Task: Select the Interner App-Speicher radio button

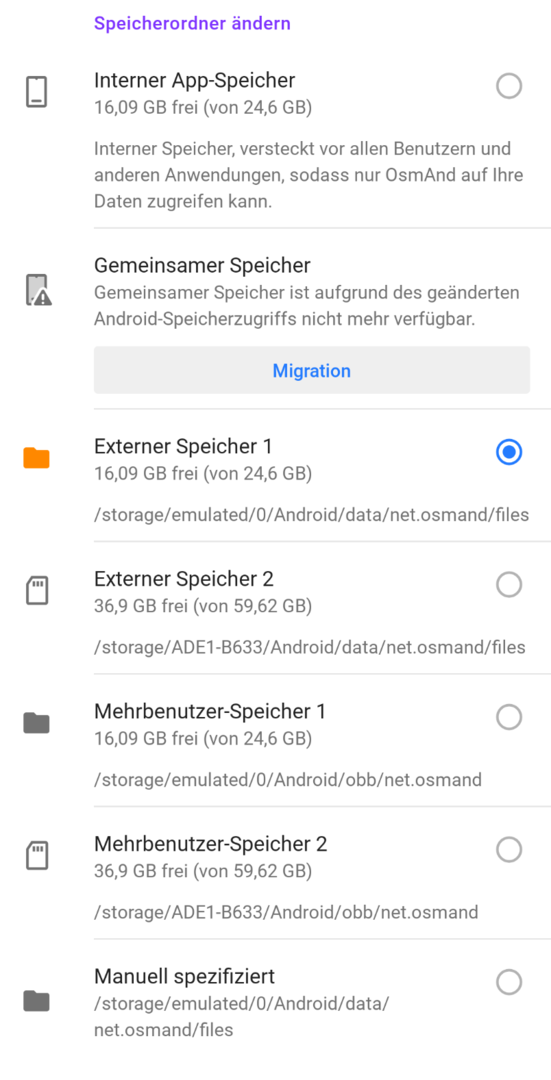Action: coord(509,86)
